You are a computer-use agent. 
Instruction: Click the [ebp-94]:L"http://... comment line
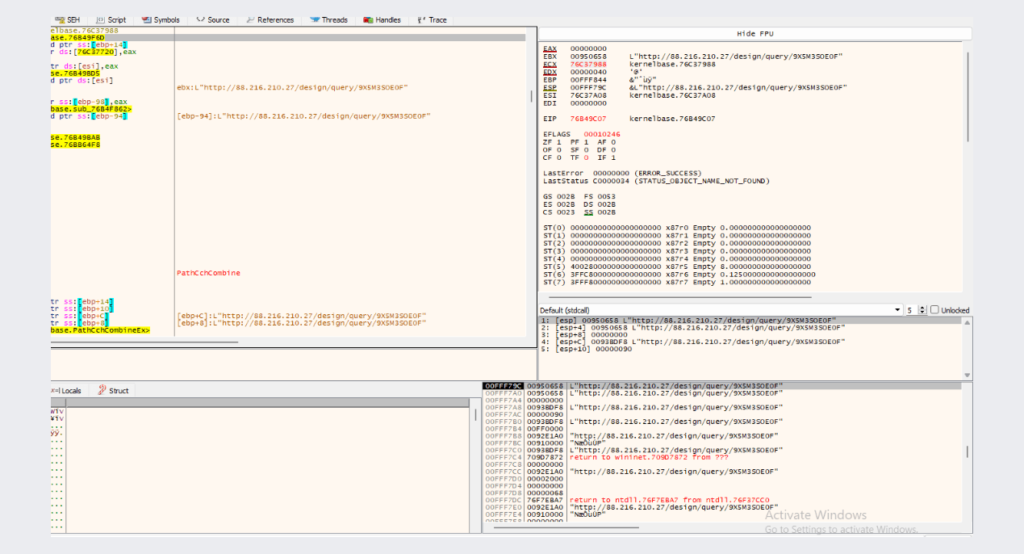pyautogui.click(x=304, y=116)
